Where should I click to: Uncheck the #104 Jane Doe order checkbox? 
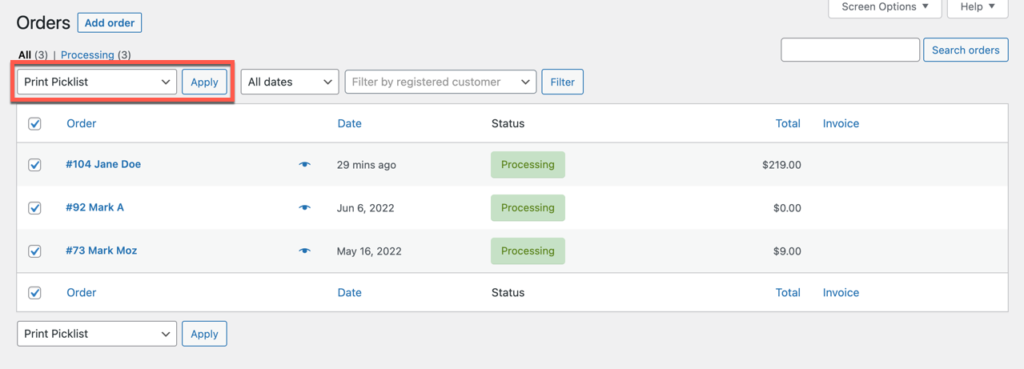[x=35, y=165]
